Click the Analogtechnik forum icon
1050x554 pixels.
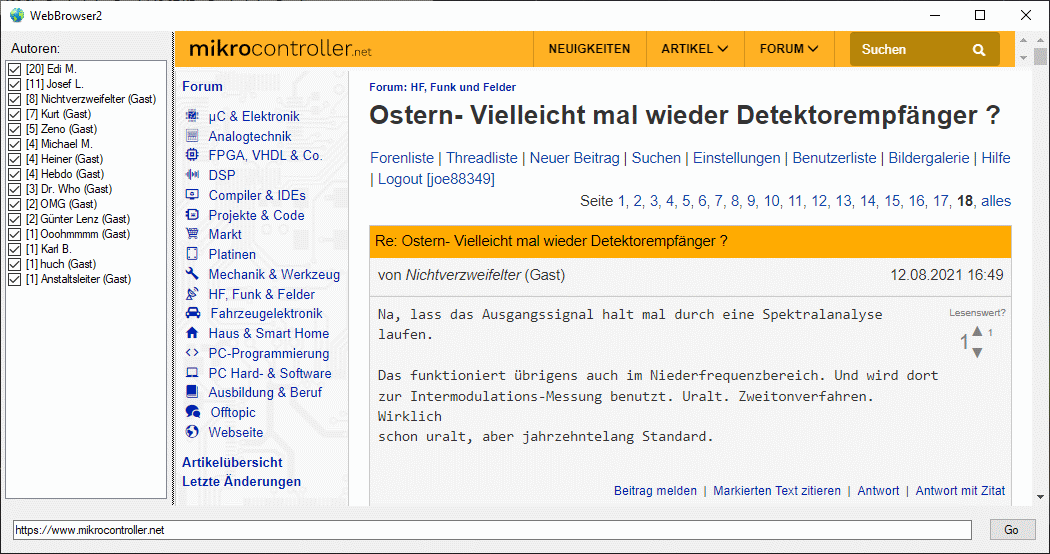(192, 136)
